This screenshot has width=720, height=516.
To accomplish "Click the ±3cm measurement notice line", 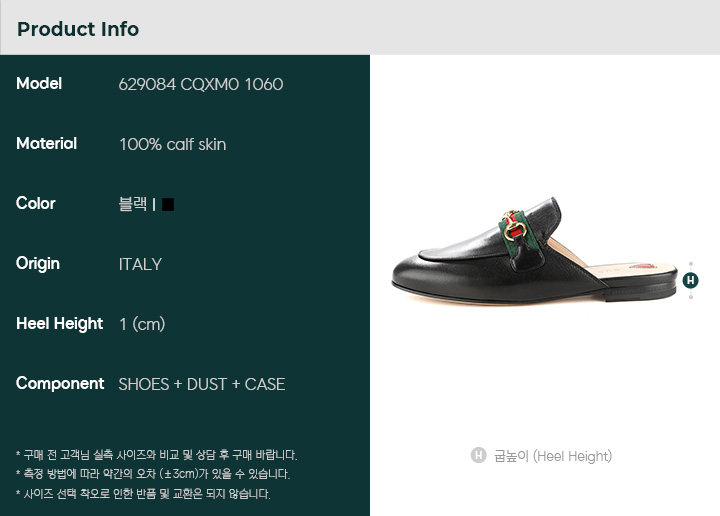I will tap(153, 474).
